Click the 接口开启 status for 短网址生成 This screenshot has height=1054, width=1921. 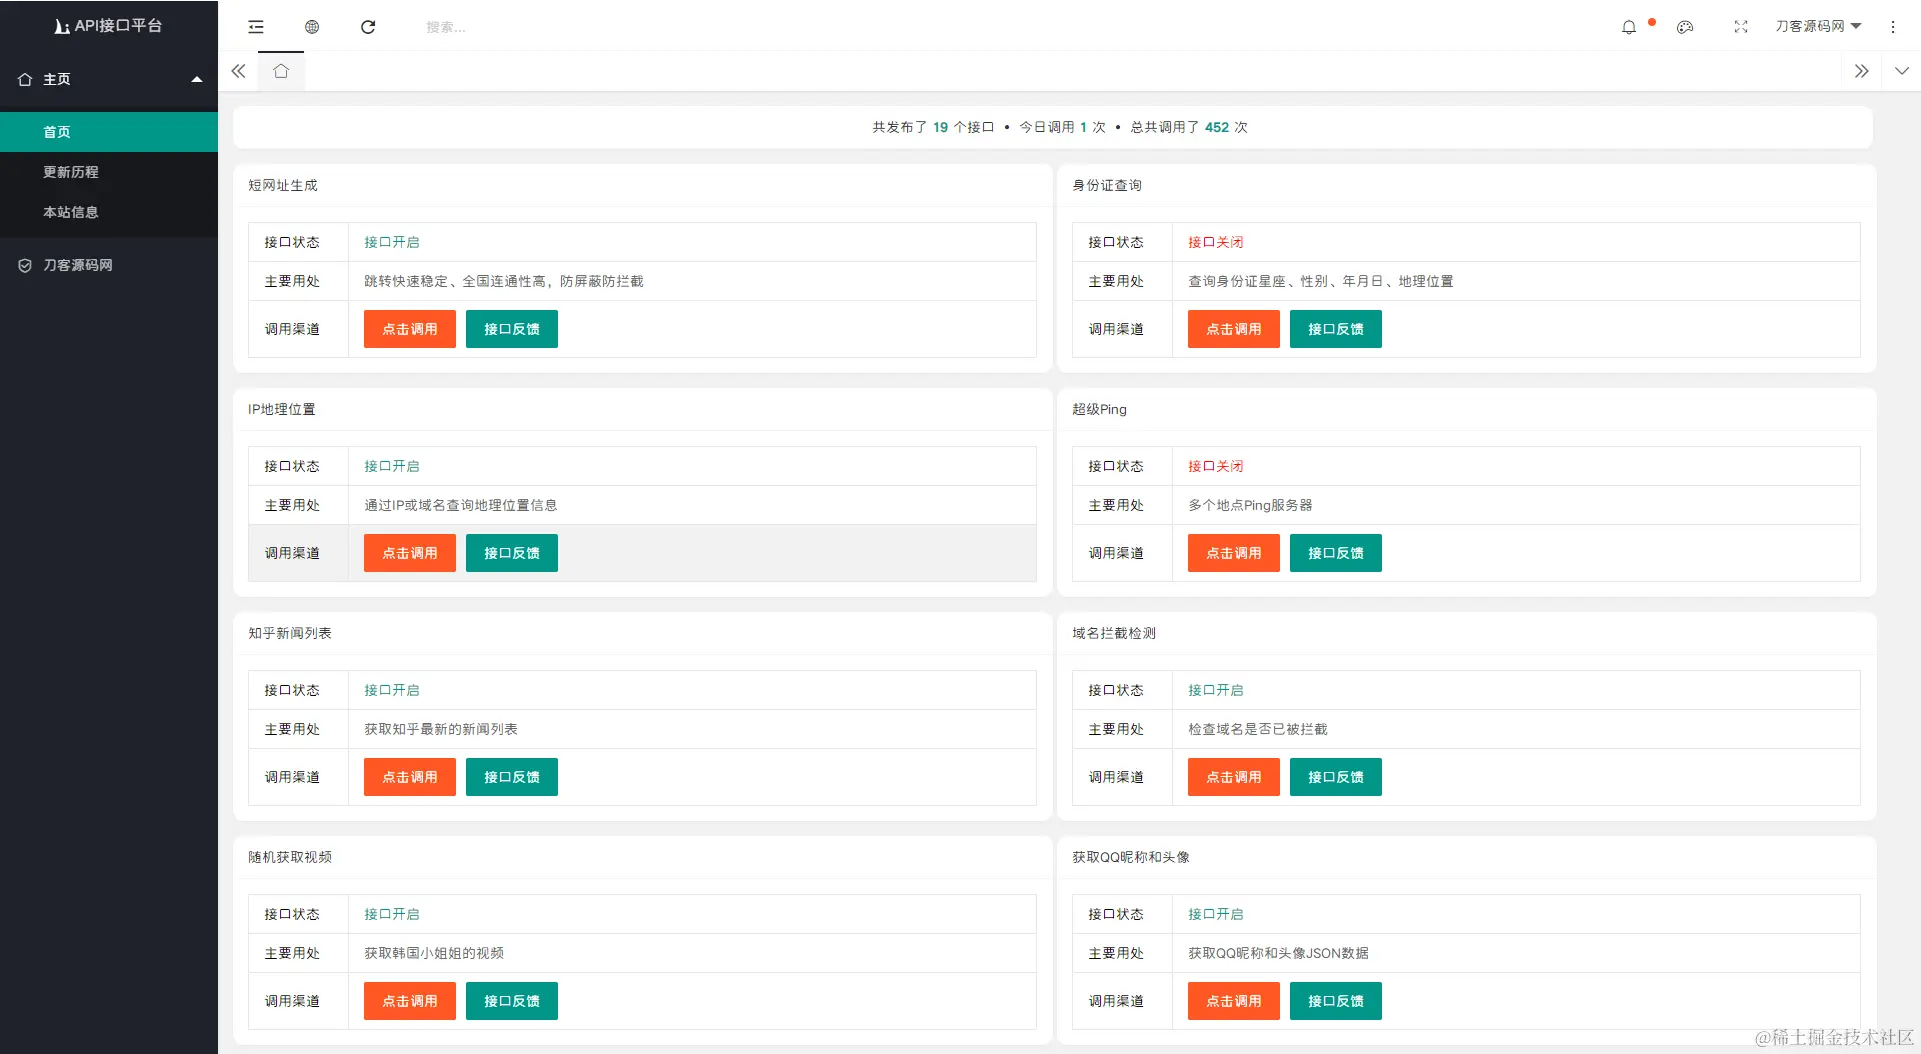[391, 242]
